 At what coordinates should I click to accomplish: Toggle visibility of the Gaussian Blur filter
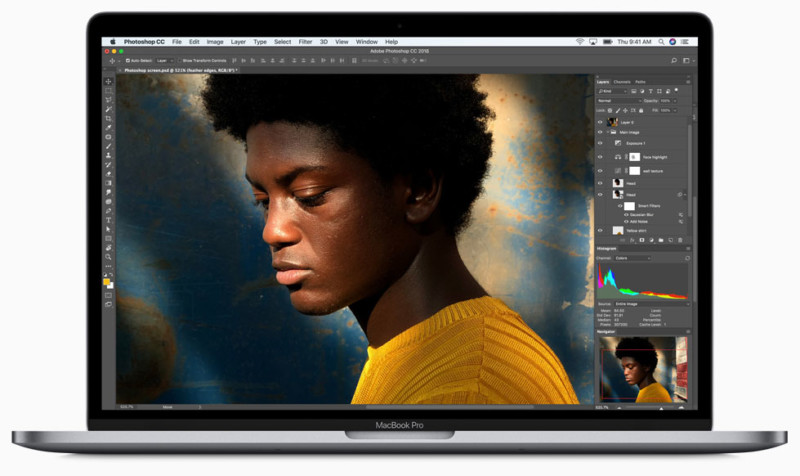click(x=626, y=215)
